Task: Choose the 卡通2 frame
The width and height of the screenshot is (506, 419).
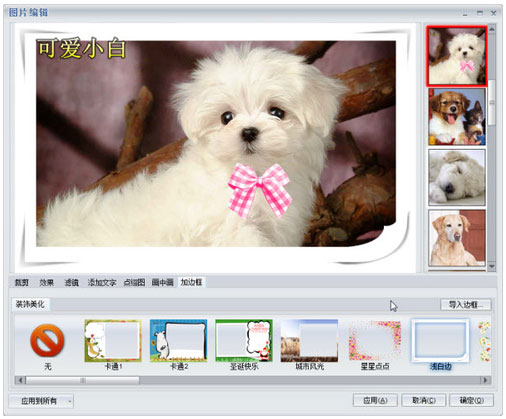Action: [178, 341]
